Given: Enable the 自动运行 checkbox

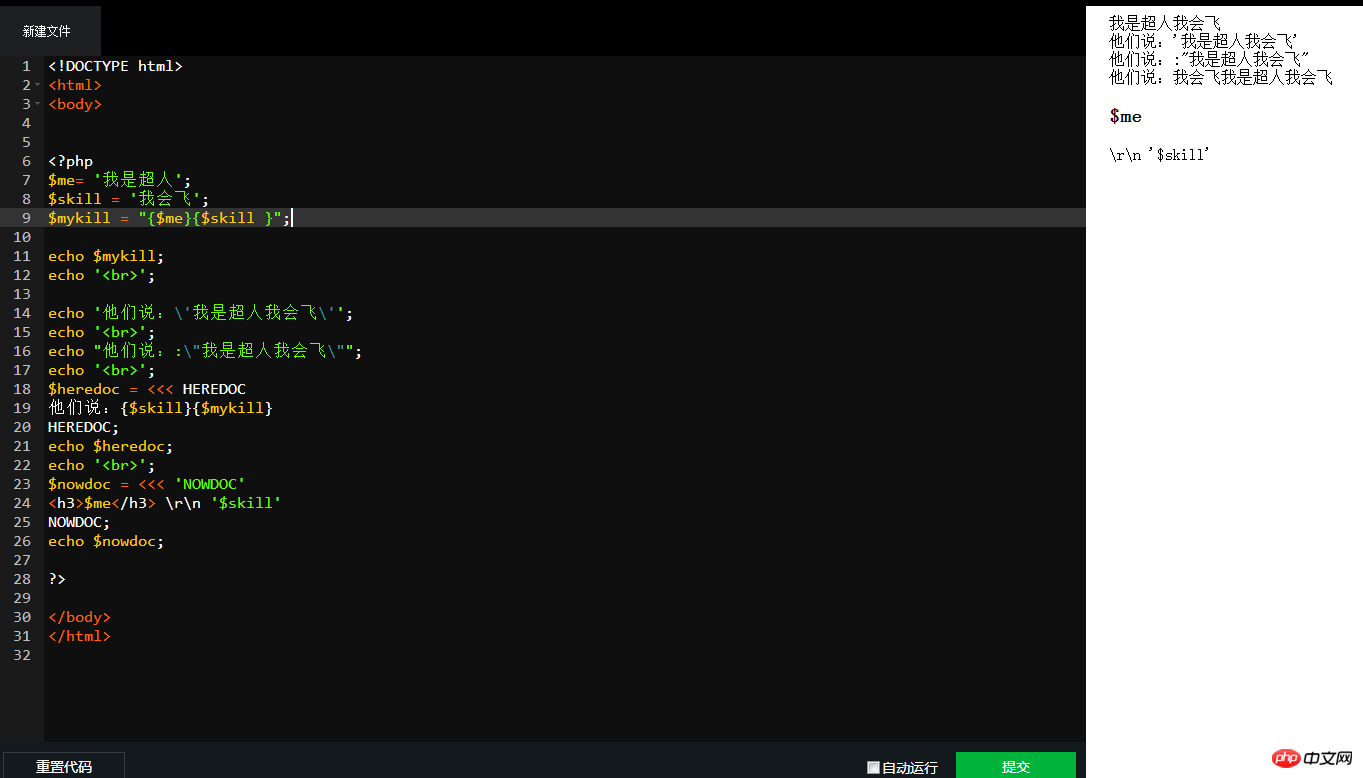Looking at the screenshot, I should coord(873,768).
